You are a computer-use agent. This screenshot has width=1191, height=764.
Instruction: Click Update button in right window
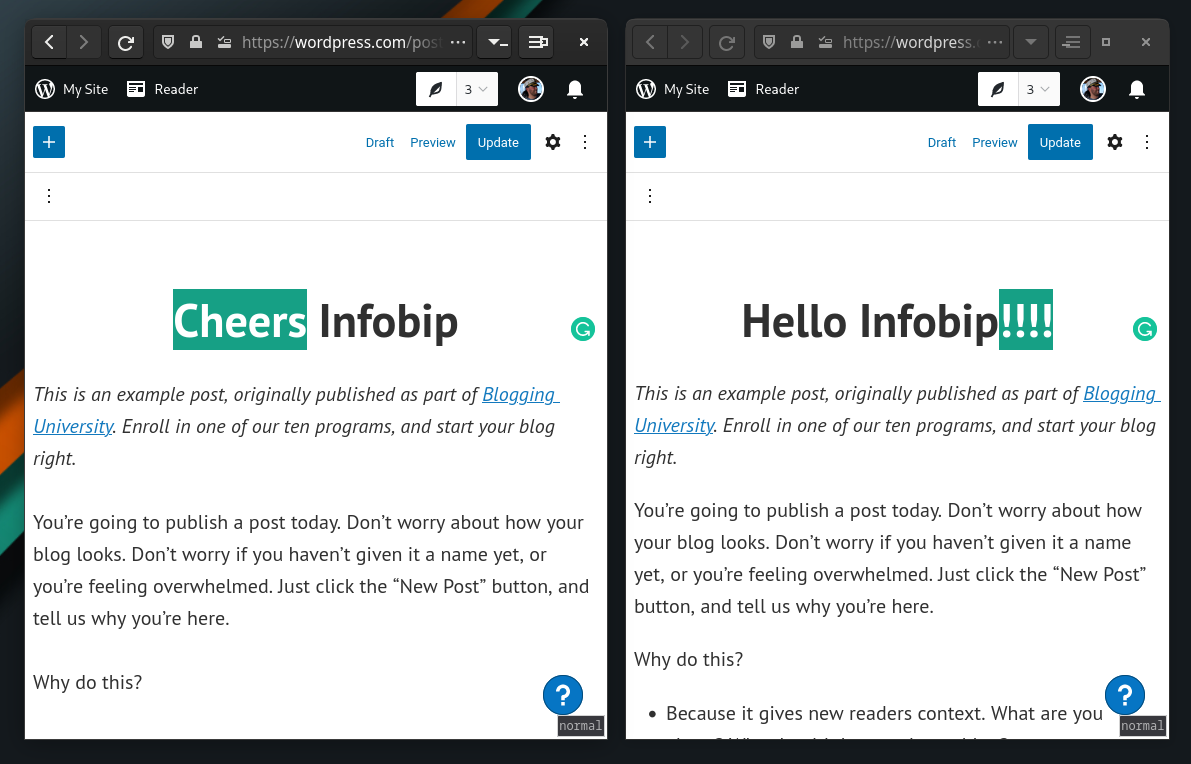point(1060,142)
